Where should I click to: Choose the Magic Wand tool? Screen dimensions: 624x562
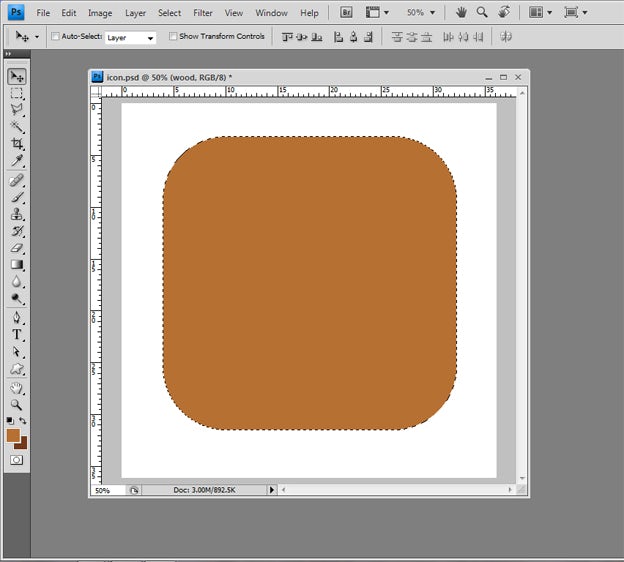17,127
